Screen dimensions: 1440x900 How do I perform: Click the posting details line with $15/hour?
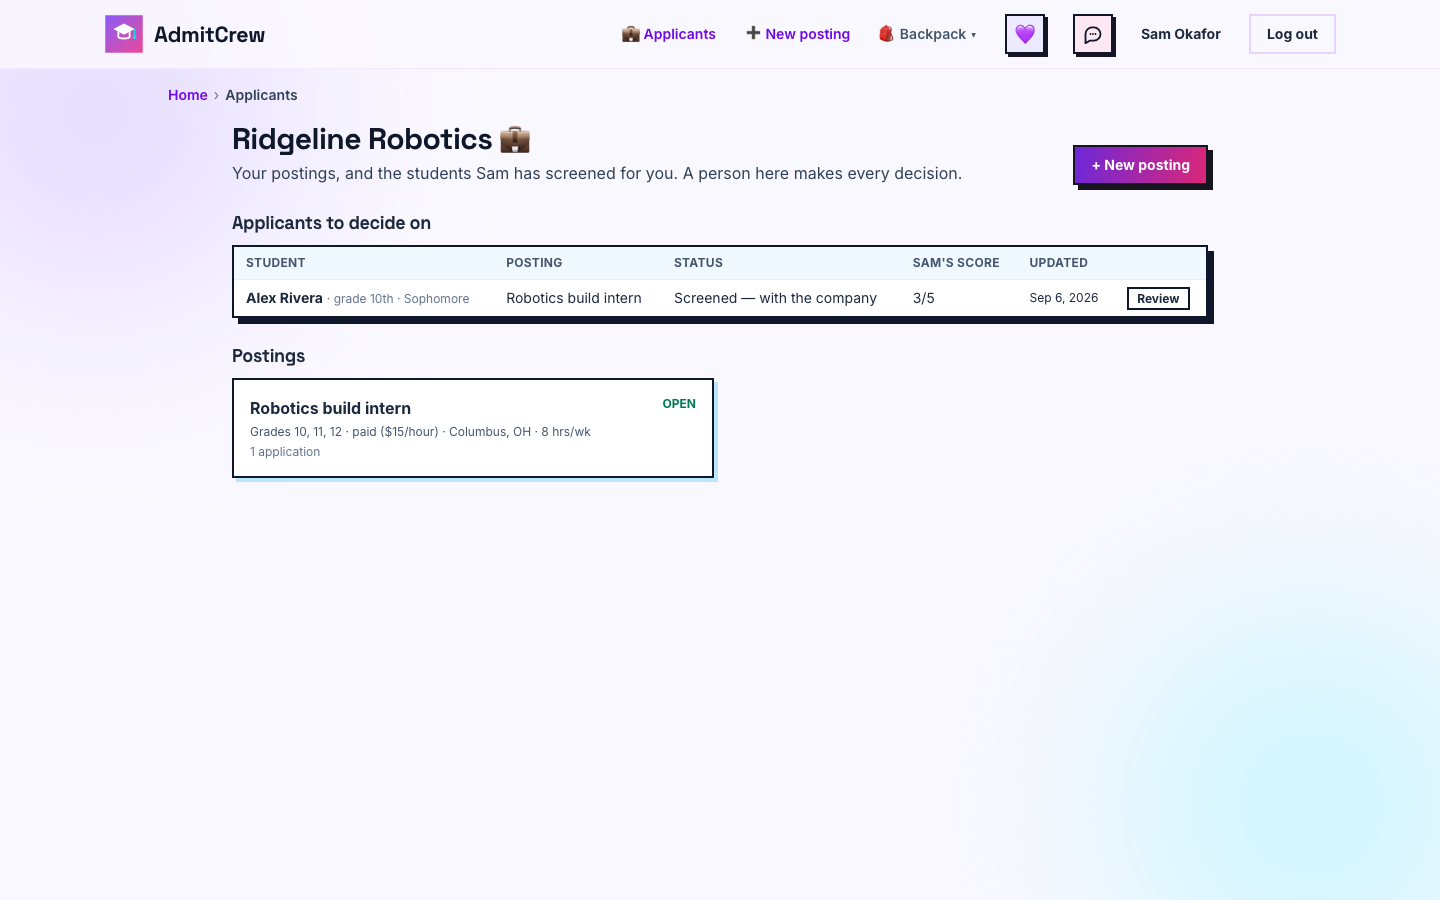(420, 432)
